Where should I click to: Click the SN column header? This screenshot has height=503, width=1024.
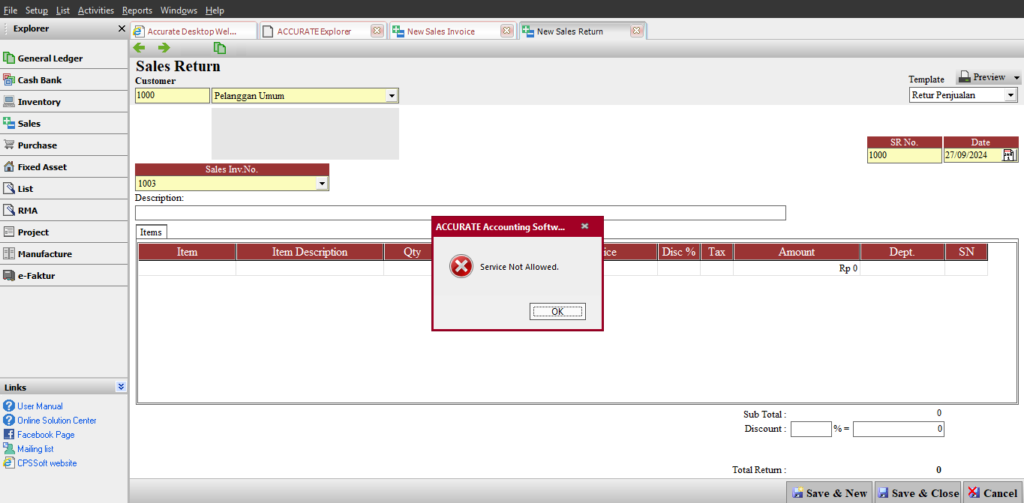click(966, 252)
